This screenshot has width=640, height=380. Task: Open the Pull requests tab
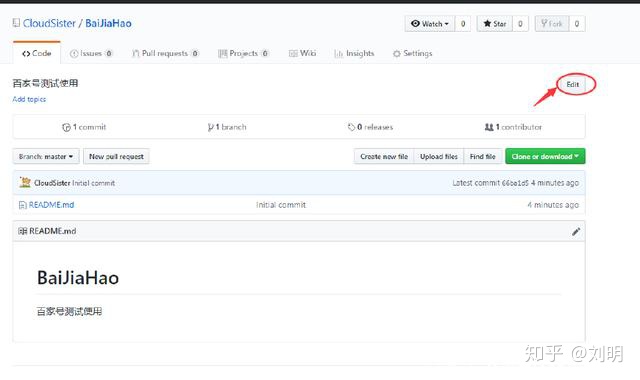click(165, 53)
